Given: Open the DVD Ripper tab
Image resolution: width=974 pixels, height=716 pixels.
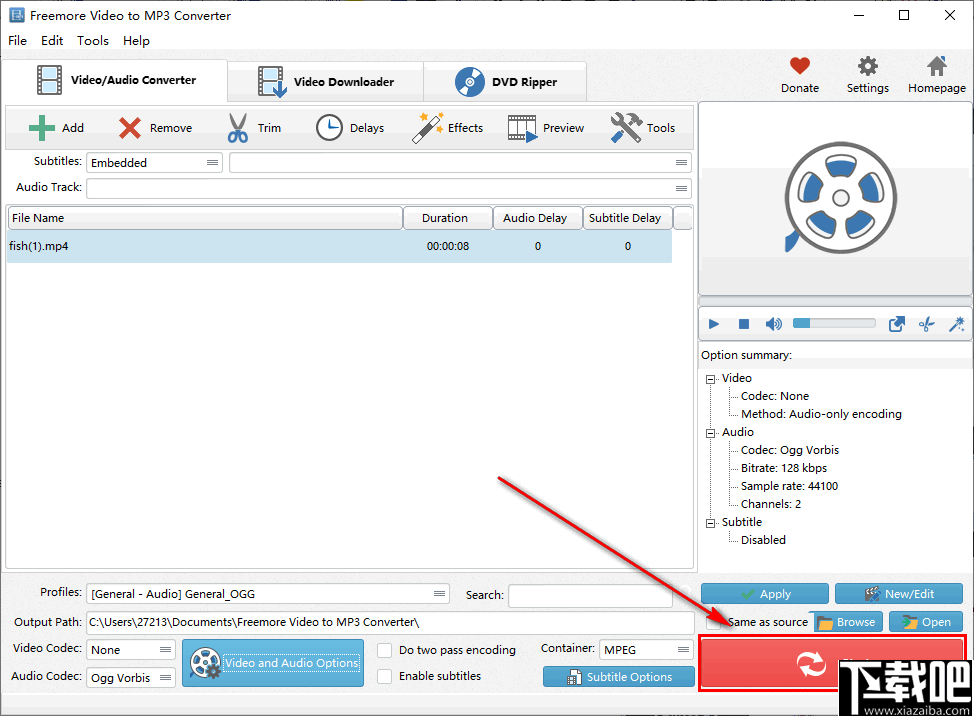Looking at the screenshot, I should (x=505, y=81).
